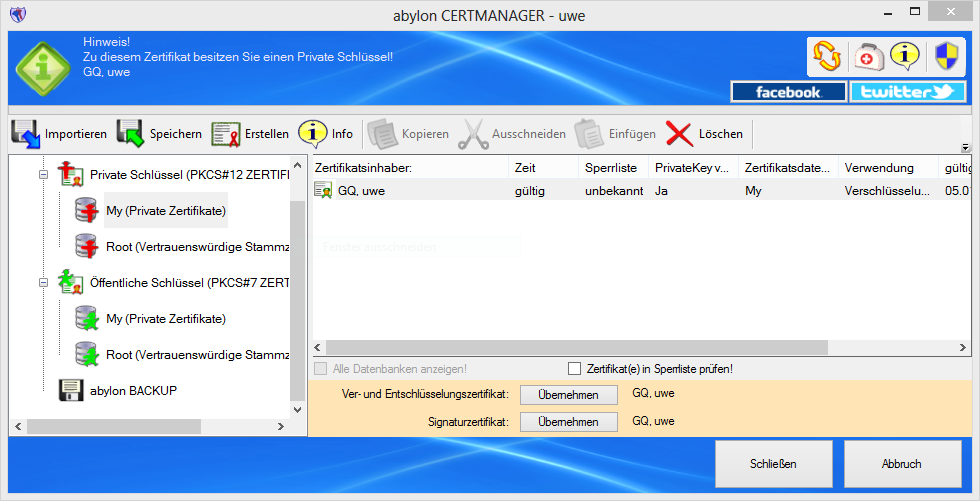Screen dimensions: 980x501
Task: Click database icon of Root under Private Schlüssel
Action: click(x=87, y=247)
